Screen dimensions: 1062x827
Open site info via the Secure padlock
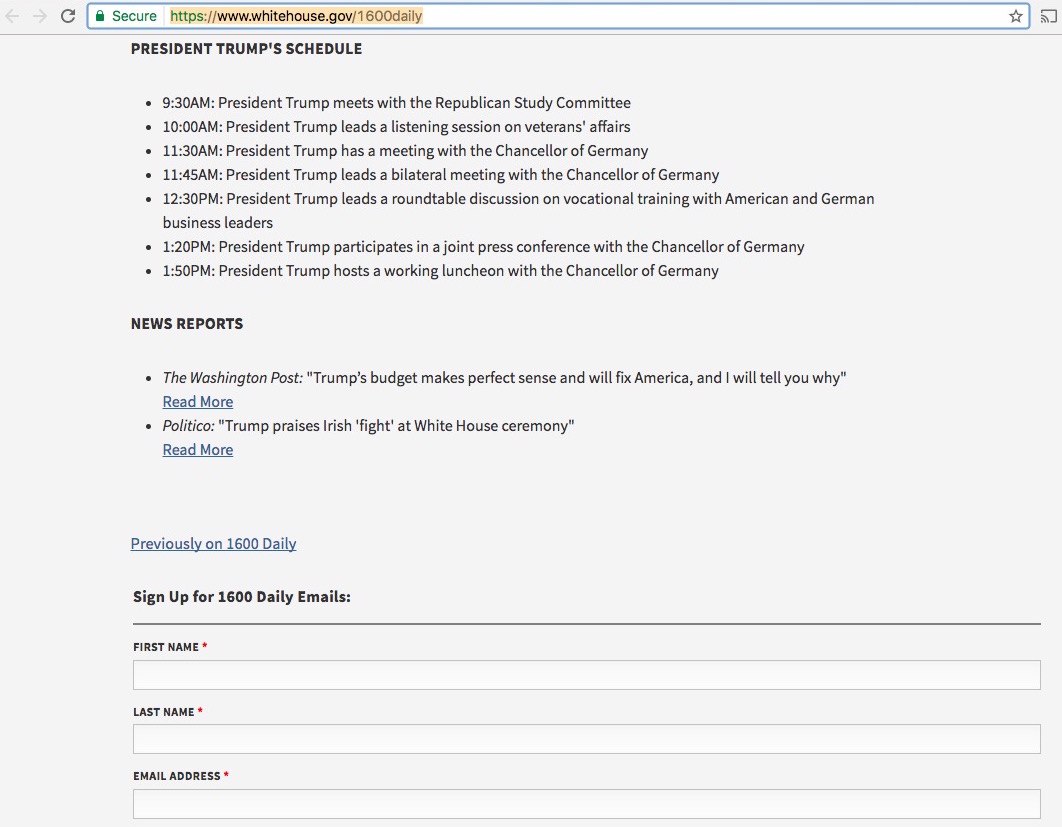pos(100,16)
